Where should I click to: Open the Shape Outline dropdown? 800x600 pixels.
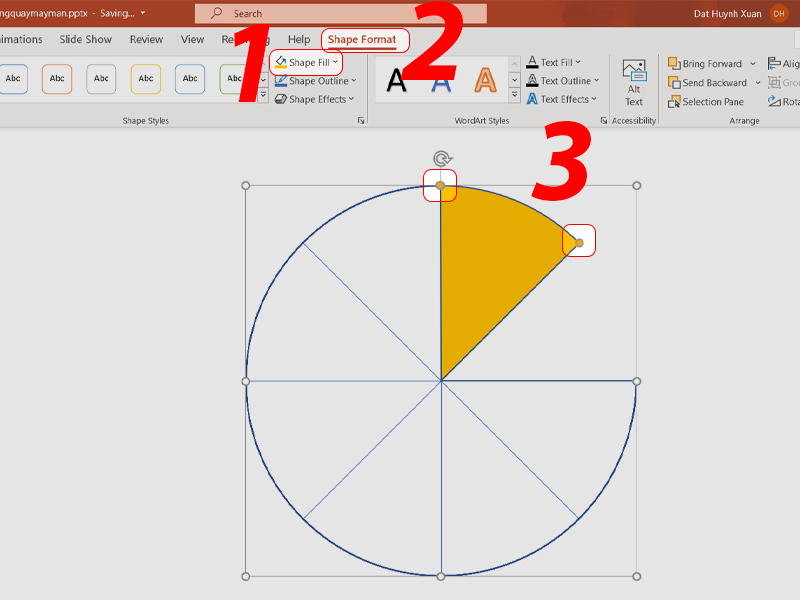click(317, 81)
